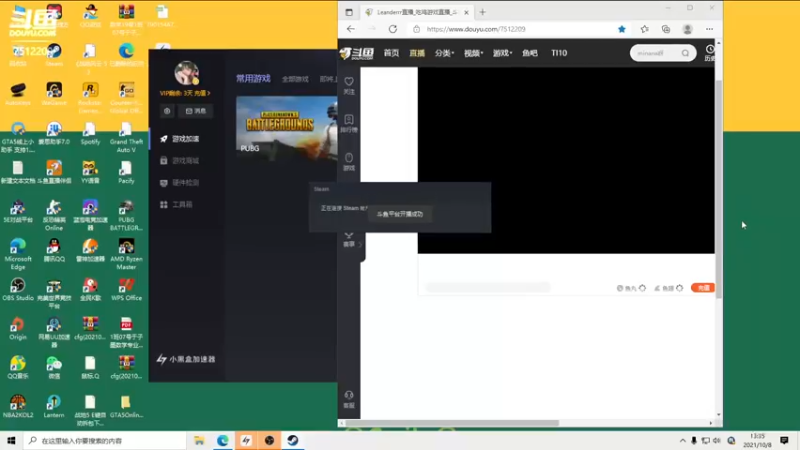Open 游戏 icon in Douyu sidebar

[x=349, y=162]
